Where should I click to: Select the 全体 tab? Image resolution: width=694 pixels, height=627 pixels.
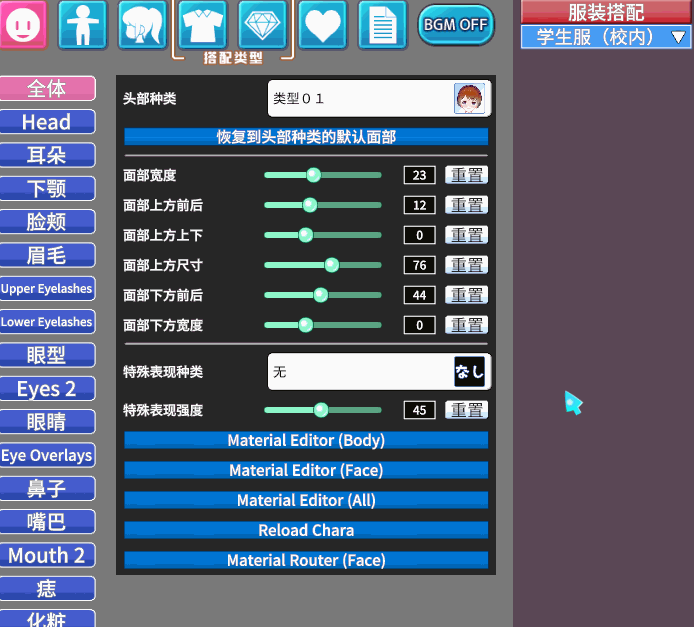coord(47,88)
